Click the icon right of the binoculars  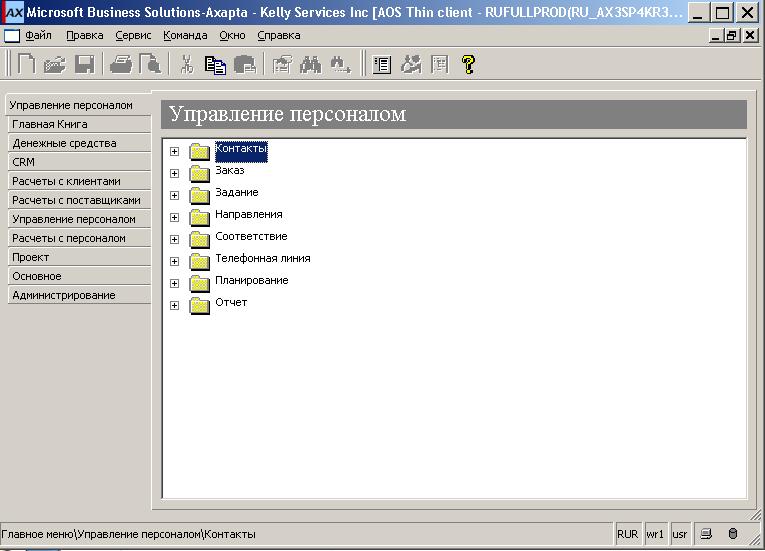tap(340, 64)
